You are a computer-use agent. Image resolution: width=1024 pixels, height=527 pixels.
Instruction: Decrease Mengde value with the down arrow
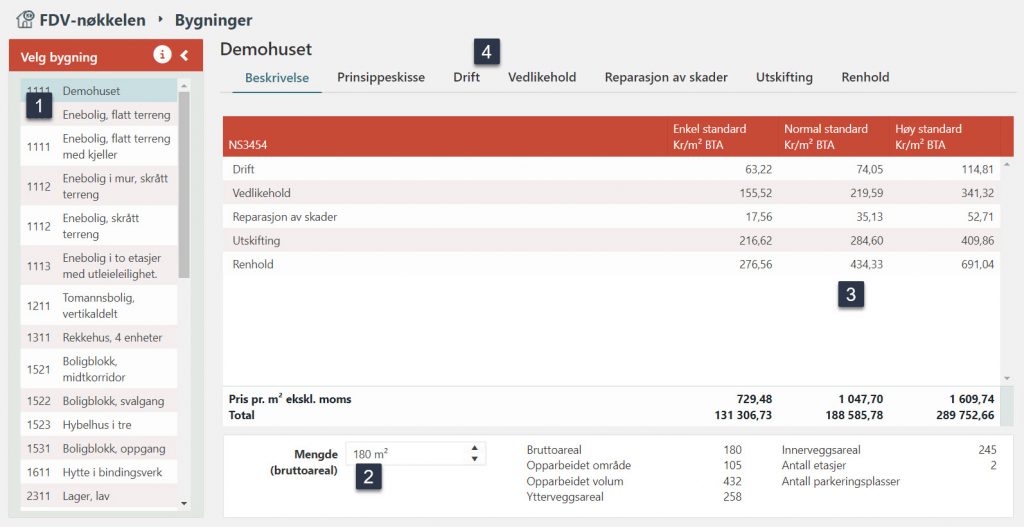pos(474,459)
